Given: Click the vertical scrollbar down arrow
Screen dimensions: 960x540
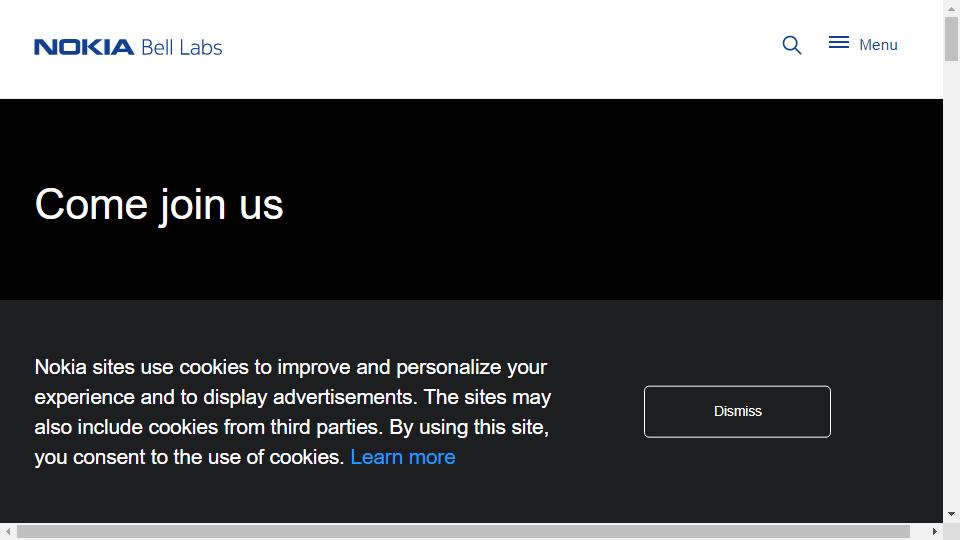Looking at the screenshot, I should tap(951, 514).
